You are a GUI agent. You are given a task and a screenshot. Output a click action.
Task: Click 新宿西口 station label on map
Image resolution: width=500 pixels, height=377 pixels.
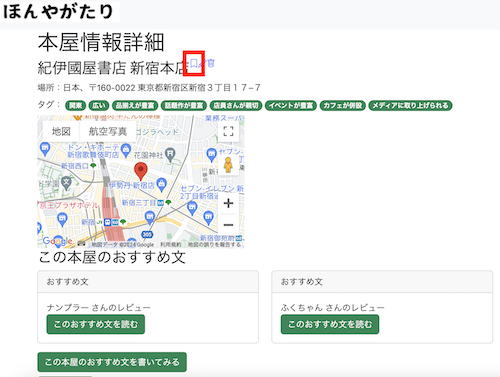(x=75, y=166)
